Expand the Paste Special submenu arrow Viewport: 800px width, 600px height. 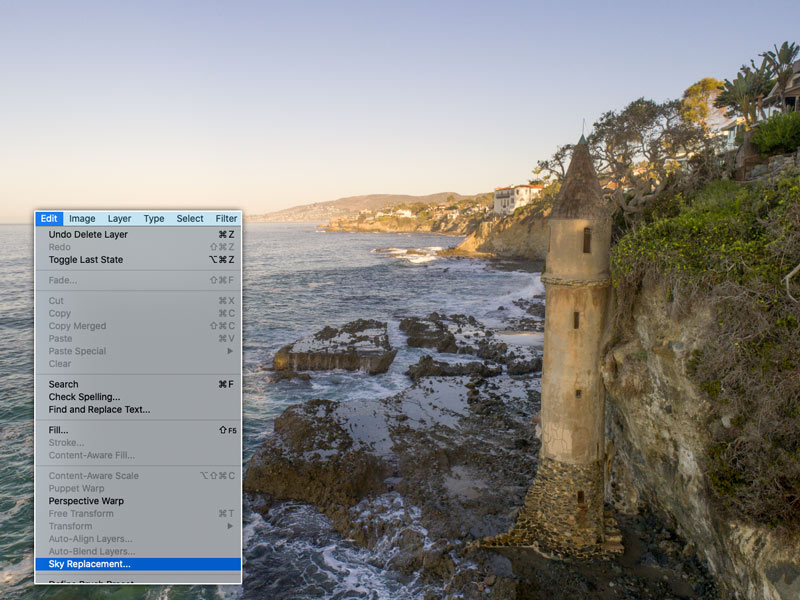[x=230, y=351]
